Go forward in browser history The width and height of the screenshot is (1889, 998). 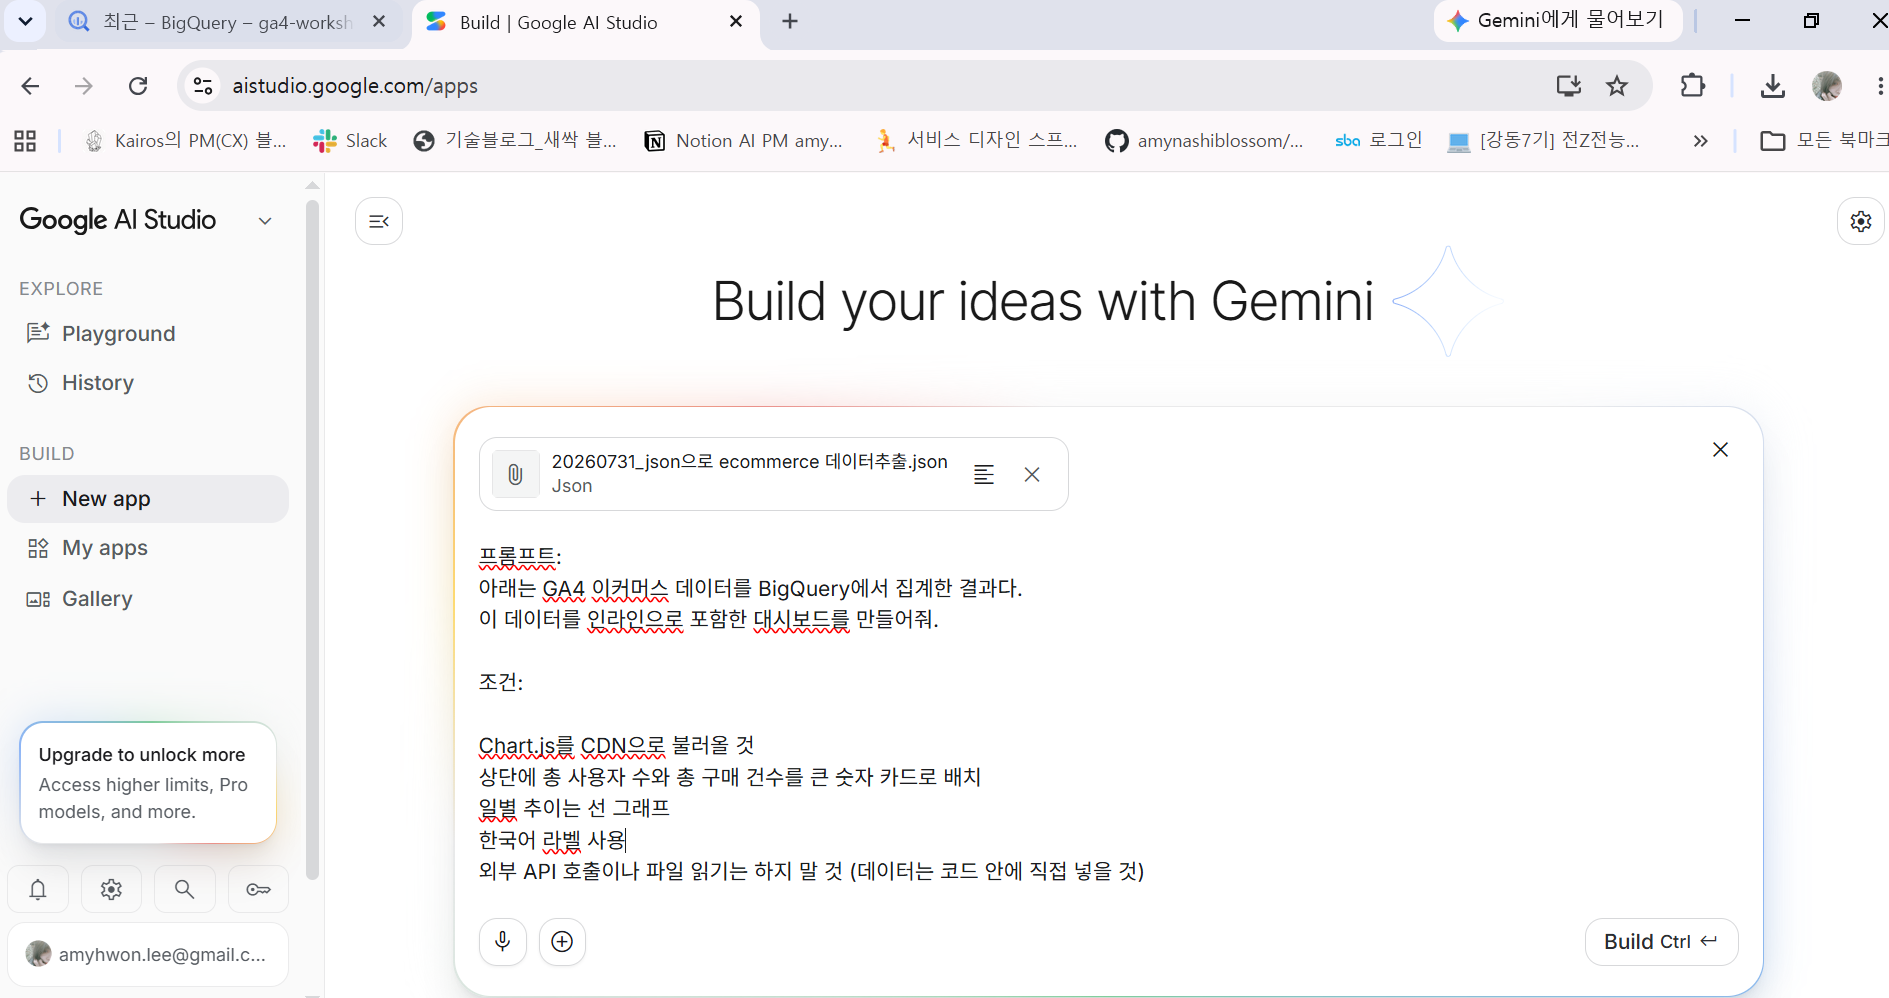coord(84,86)
